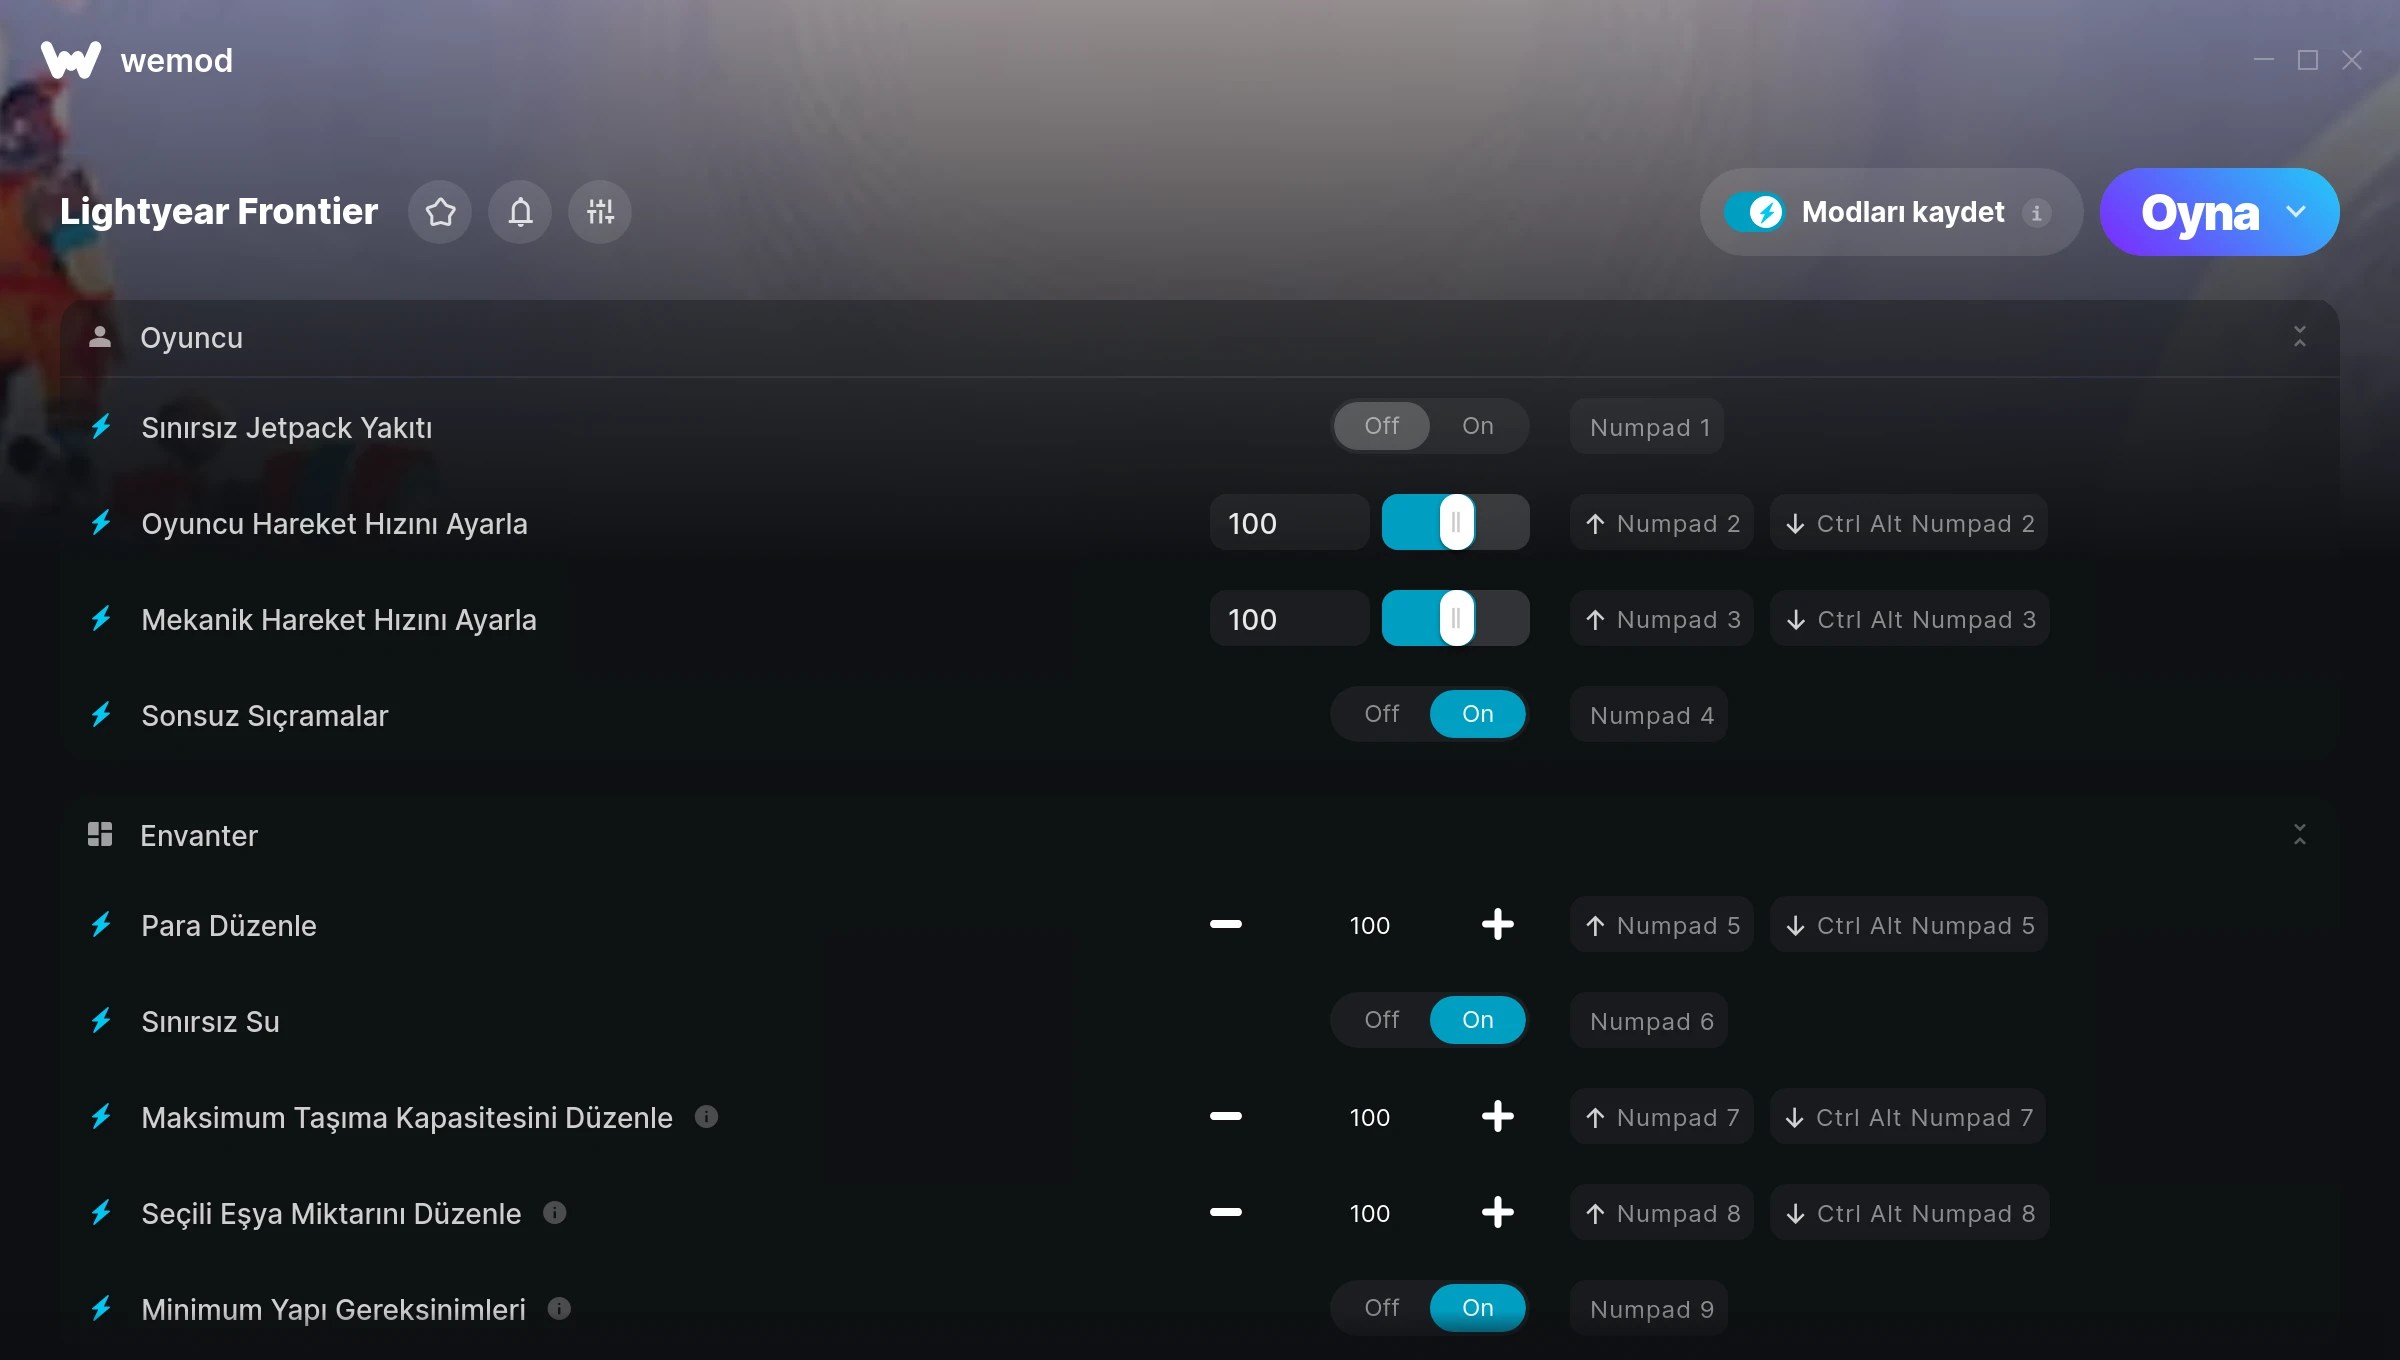Click info icon next to Maksimum Taşıma Kapasitesini Düzenle

click(706, 1117)
